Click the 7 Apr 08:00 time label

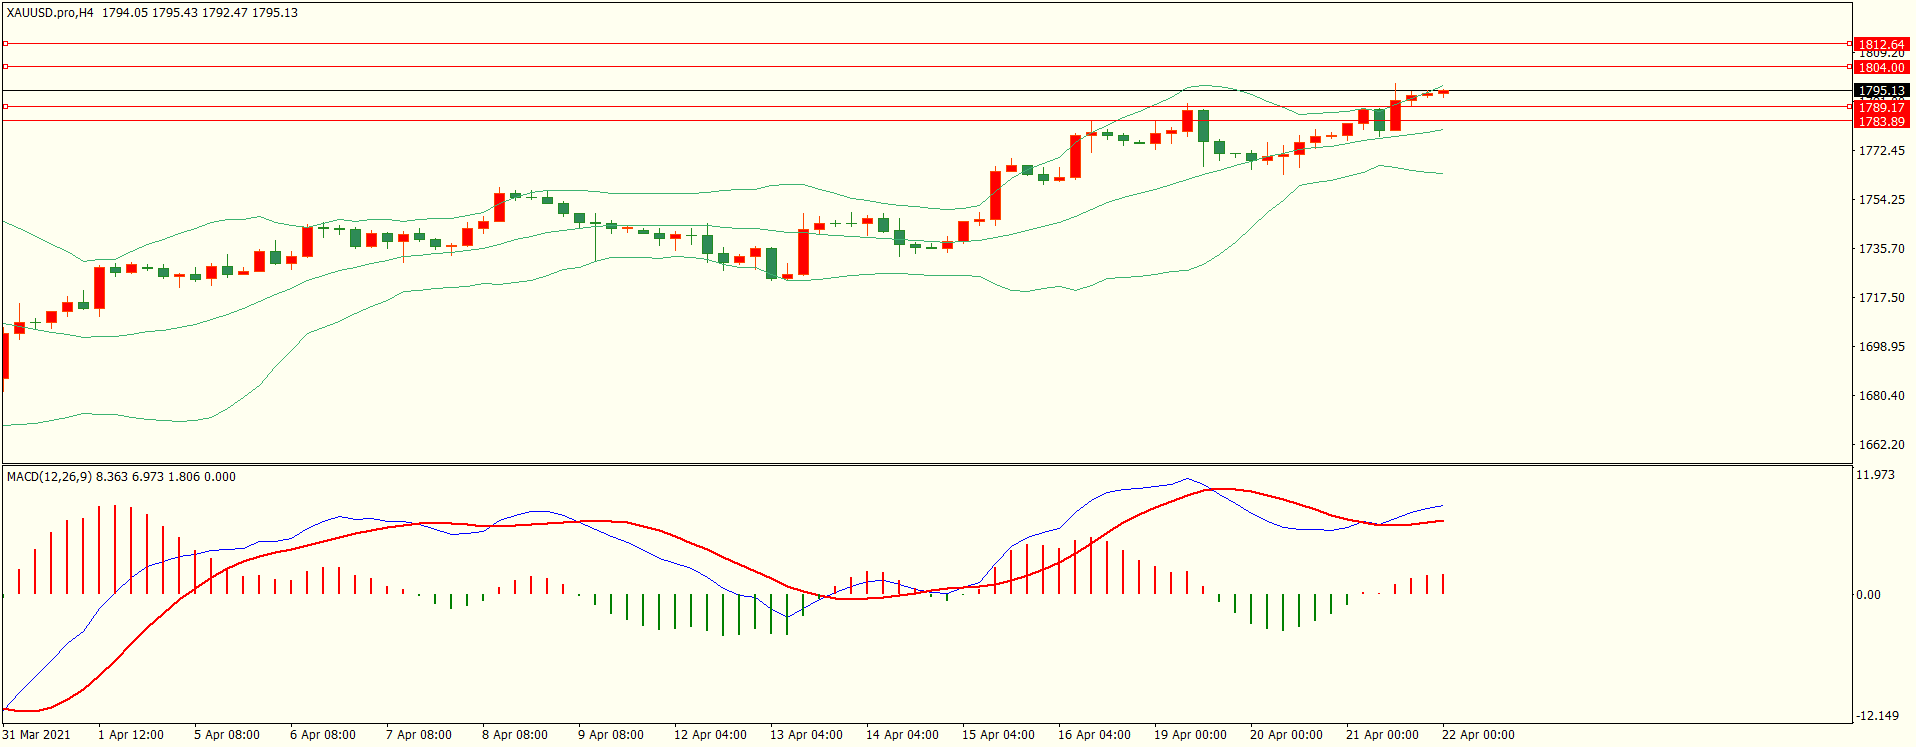tap(419, 735)
